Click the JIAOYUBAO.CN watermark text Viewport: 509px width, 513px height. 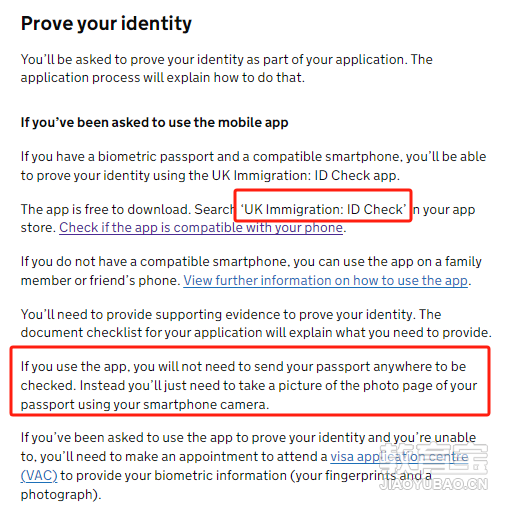434,484
